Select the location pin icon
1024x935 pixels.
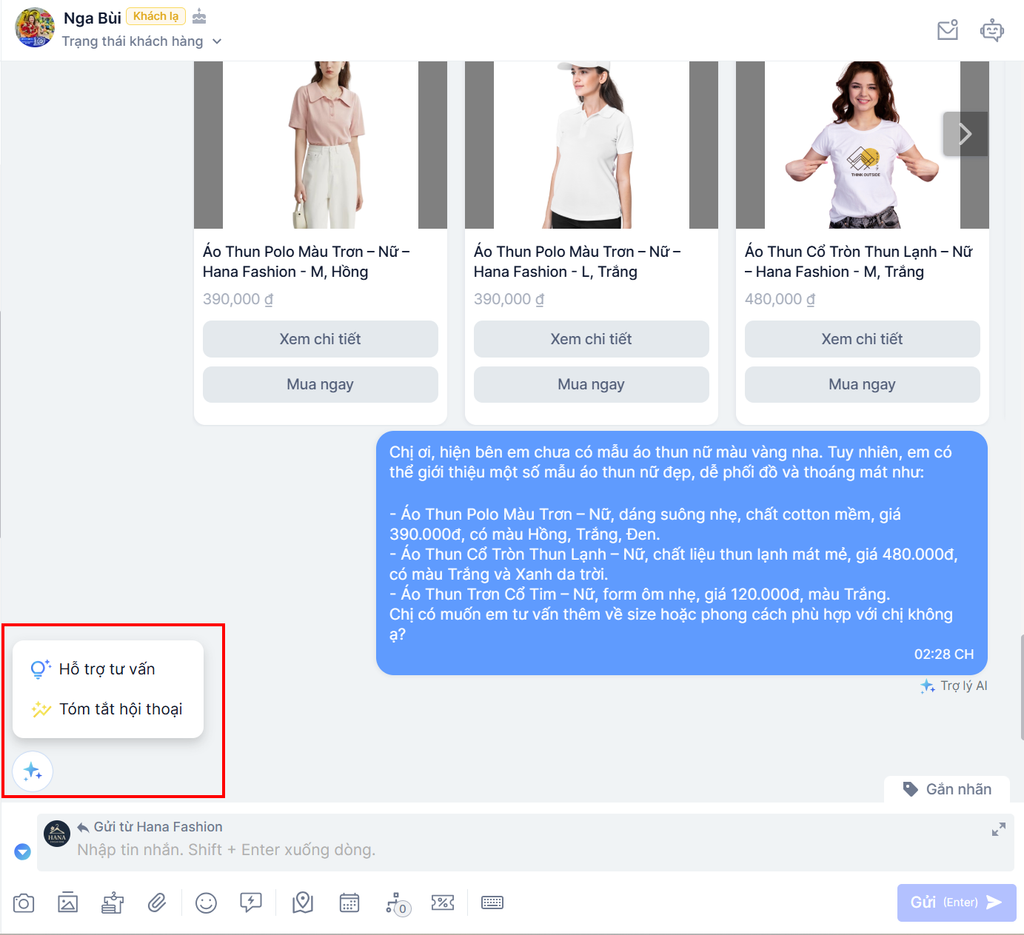click(300, 902)
